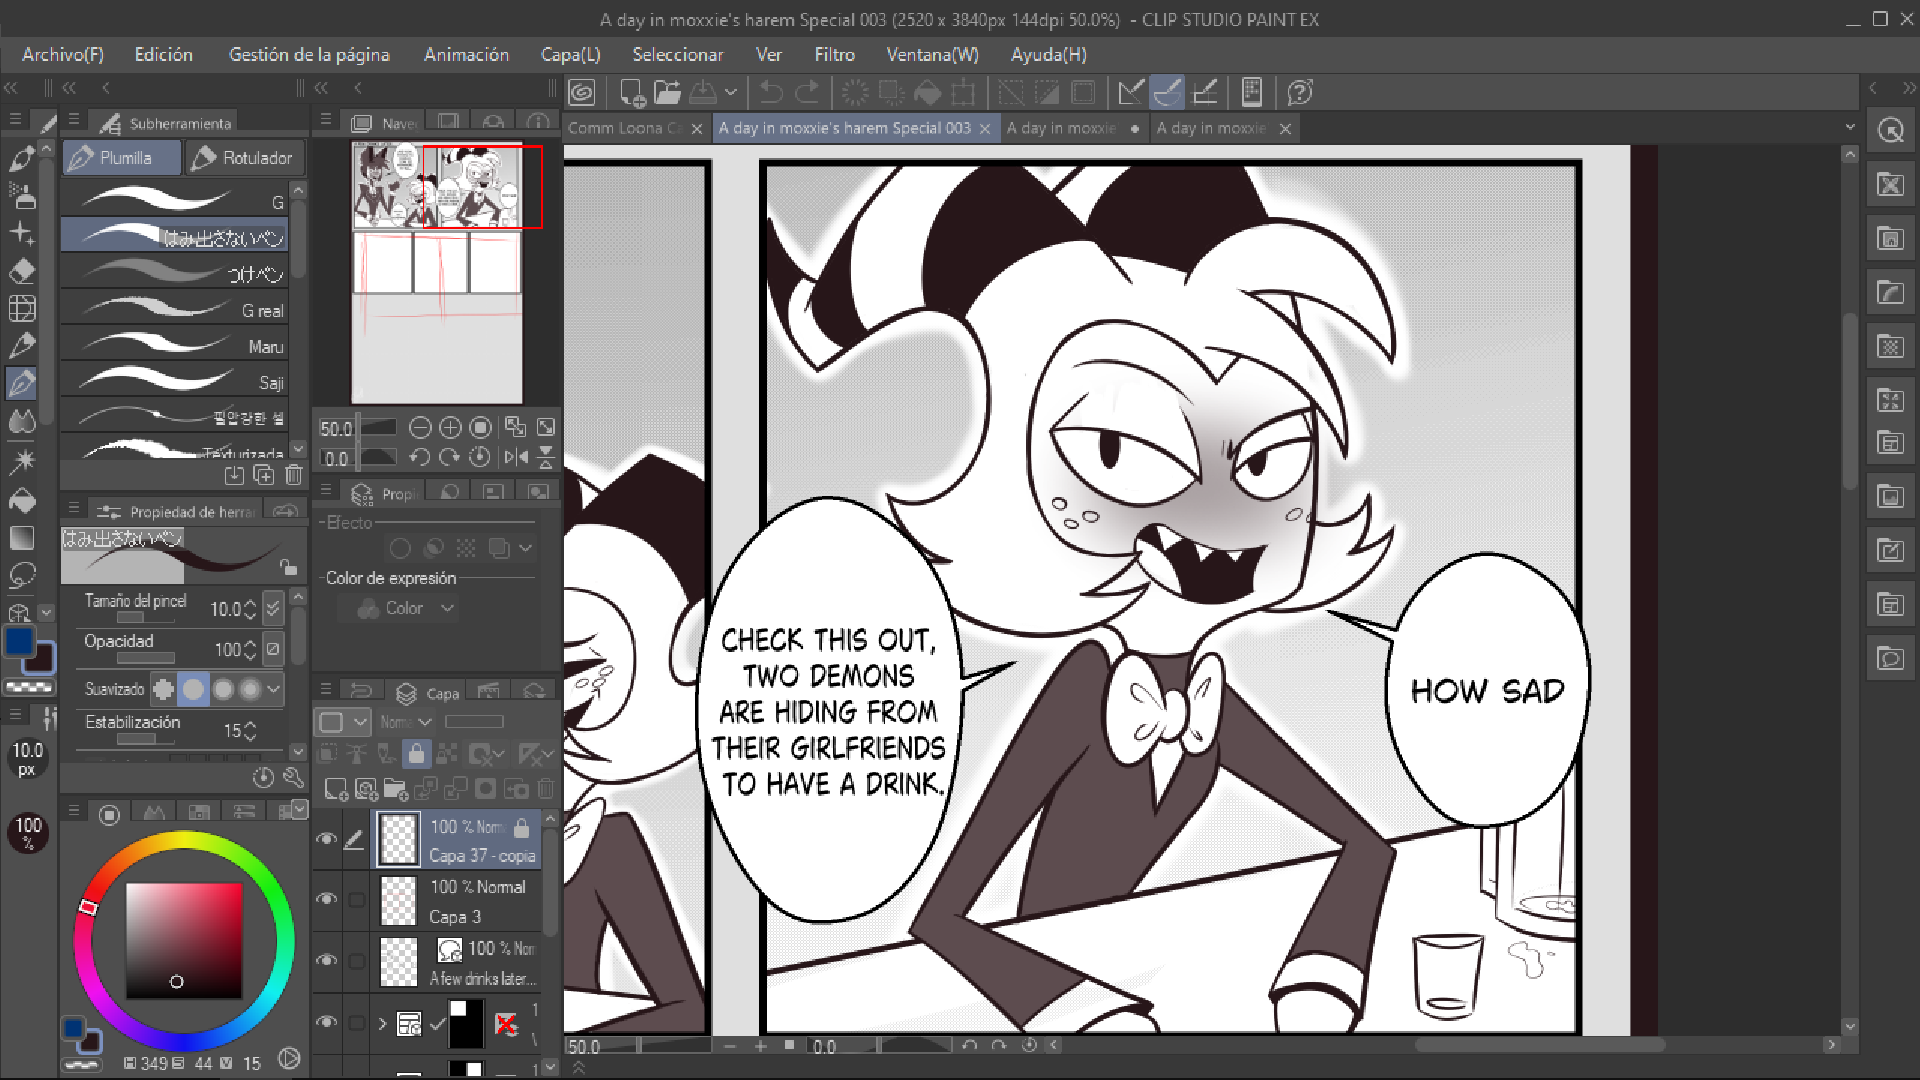This screenshot has height=1080, width=1920.
Task: Hide the Capa 3 layer
Action: tap(326, 899)
